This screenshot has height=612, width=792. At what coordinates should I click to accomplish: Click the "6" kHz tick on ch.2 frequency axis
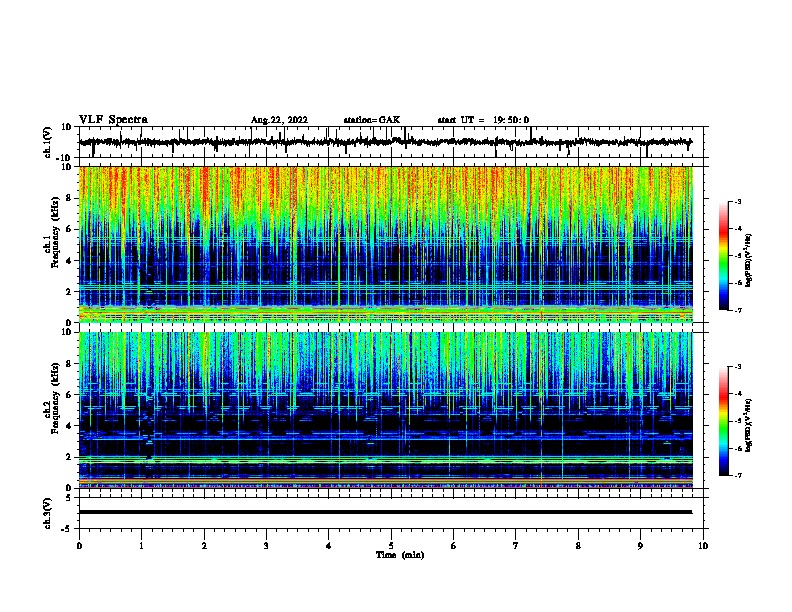click(x=69, y=394)
